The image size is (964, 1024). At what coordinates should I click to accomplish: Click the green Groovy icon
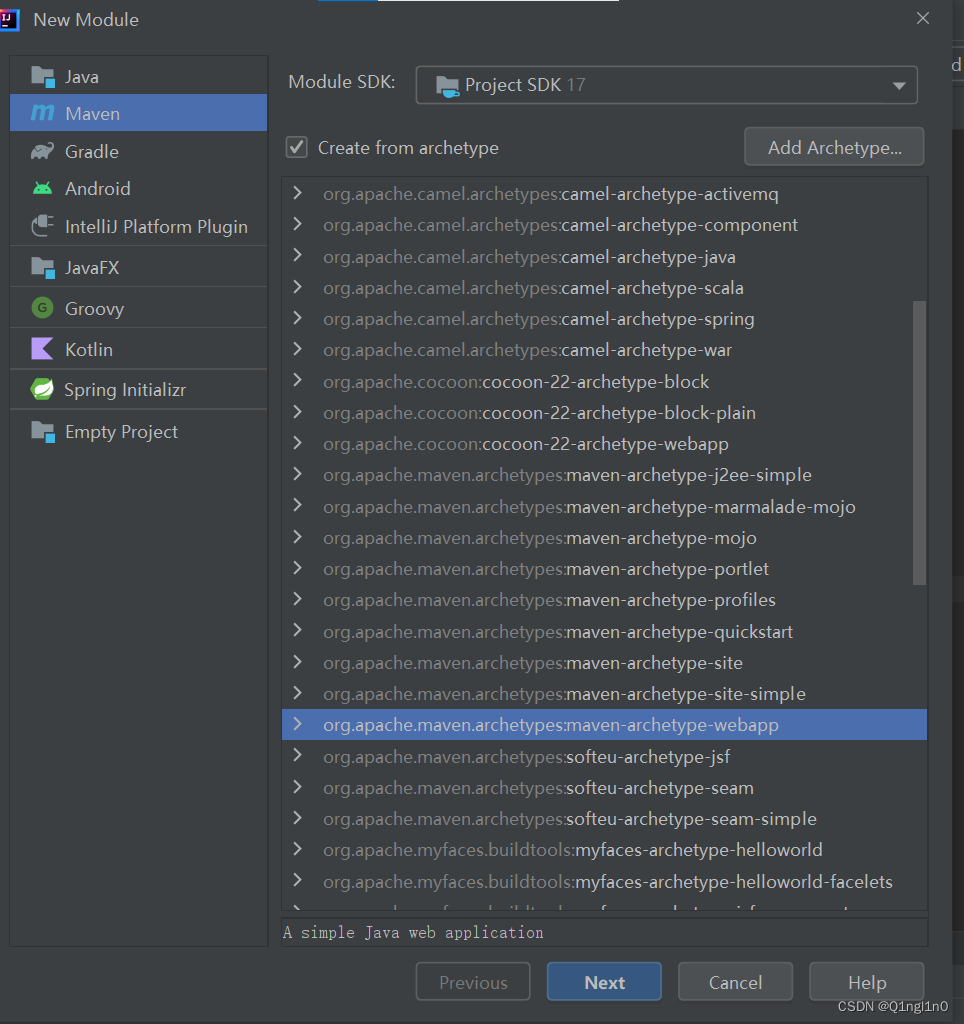(42, 308)
